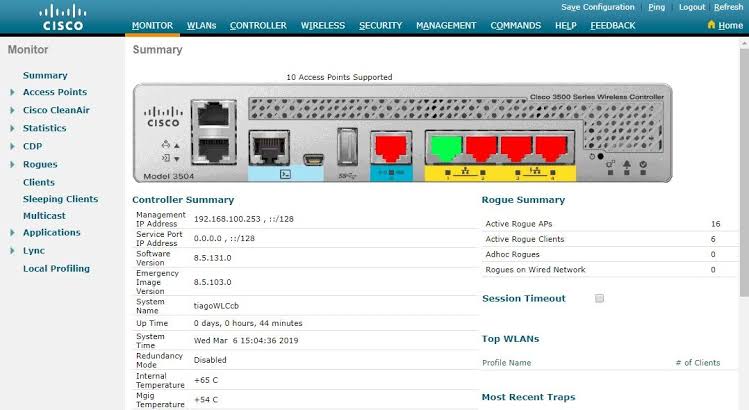Open the FEEDBACK menu tab
Screen dimensions: 749x410
613,25
